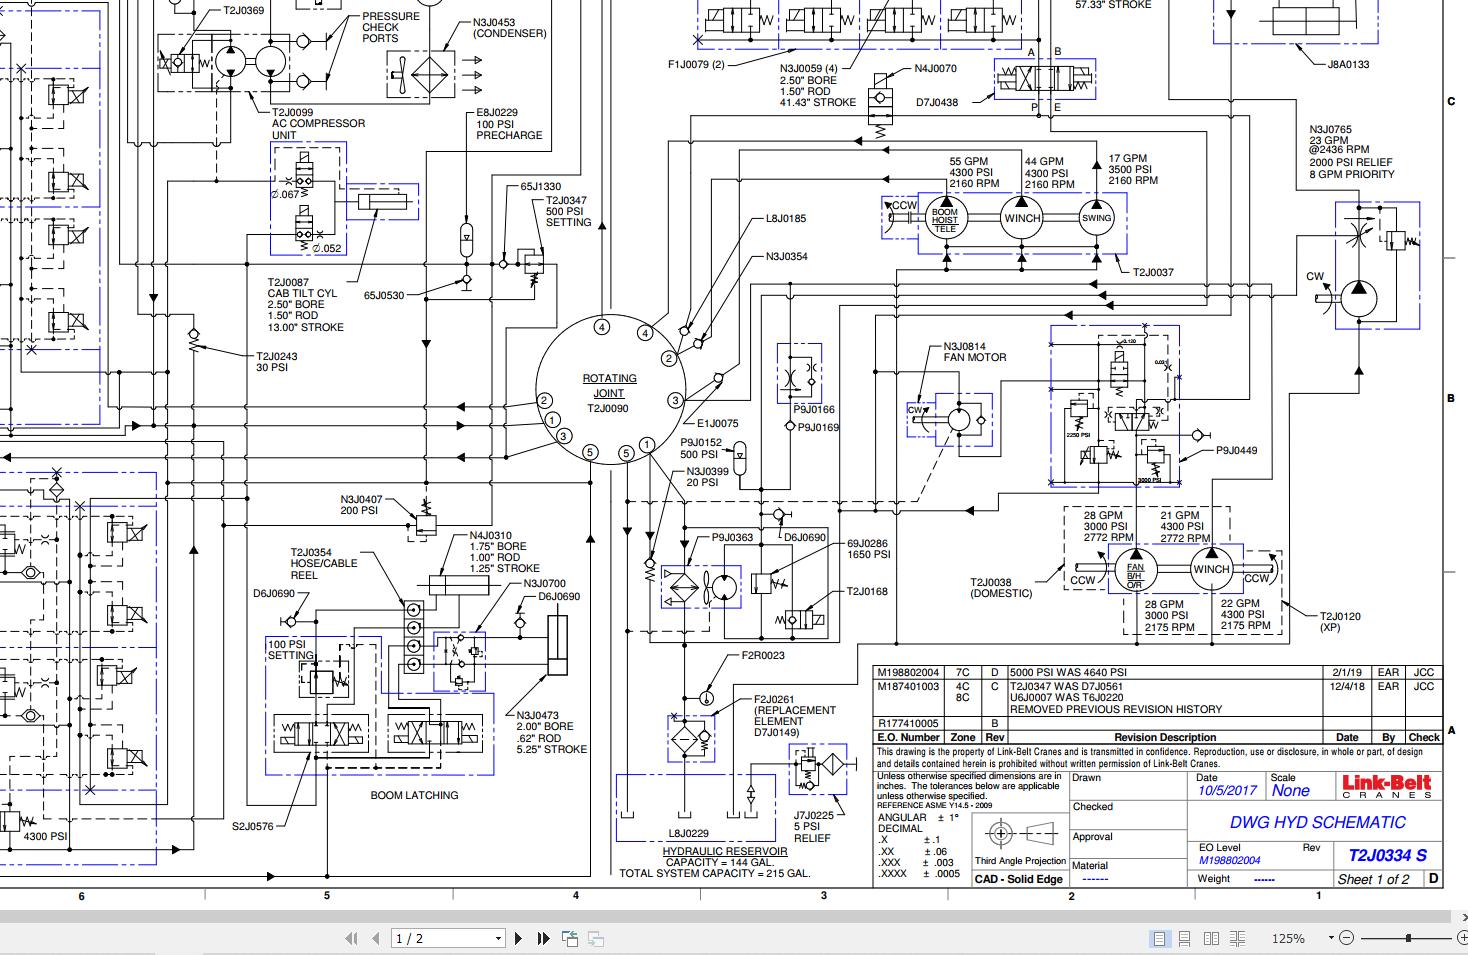The height and width of the screenshot is (955, 1468).
Task: Click the horizontal scrollbar track
Action: [x=700, y=917]
